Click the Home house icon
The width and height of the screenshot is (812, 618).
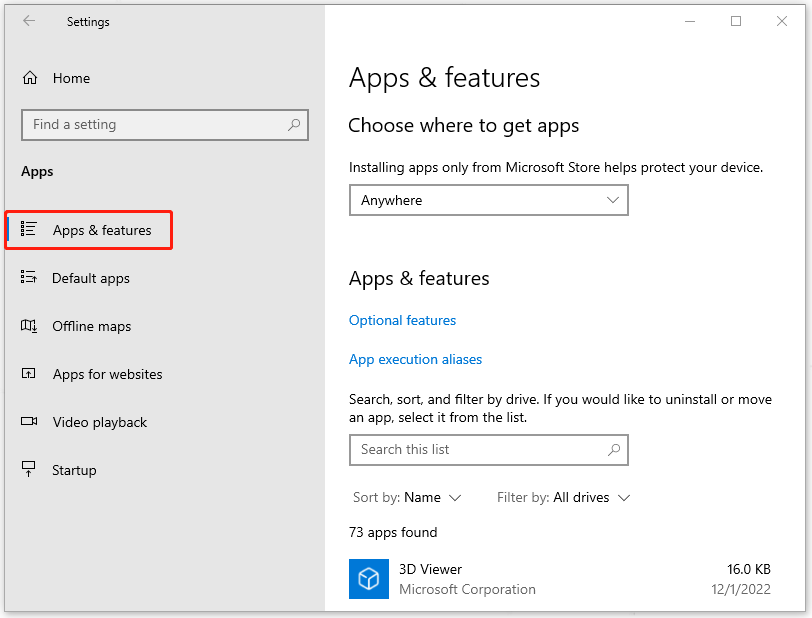(x=31, y=78)
